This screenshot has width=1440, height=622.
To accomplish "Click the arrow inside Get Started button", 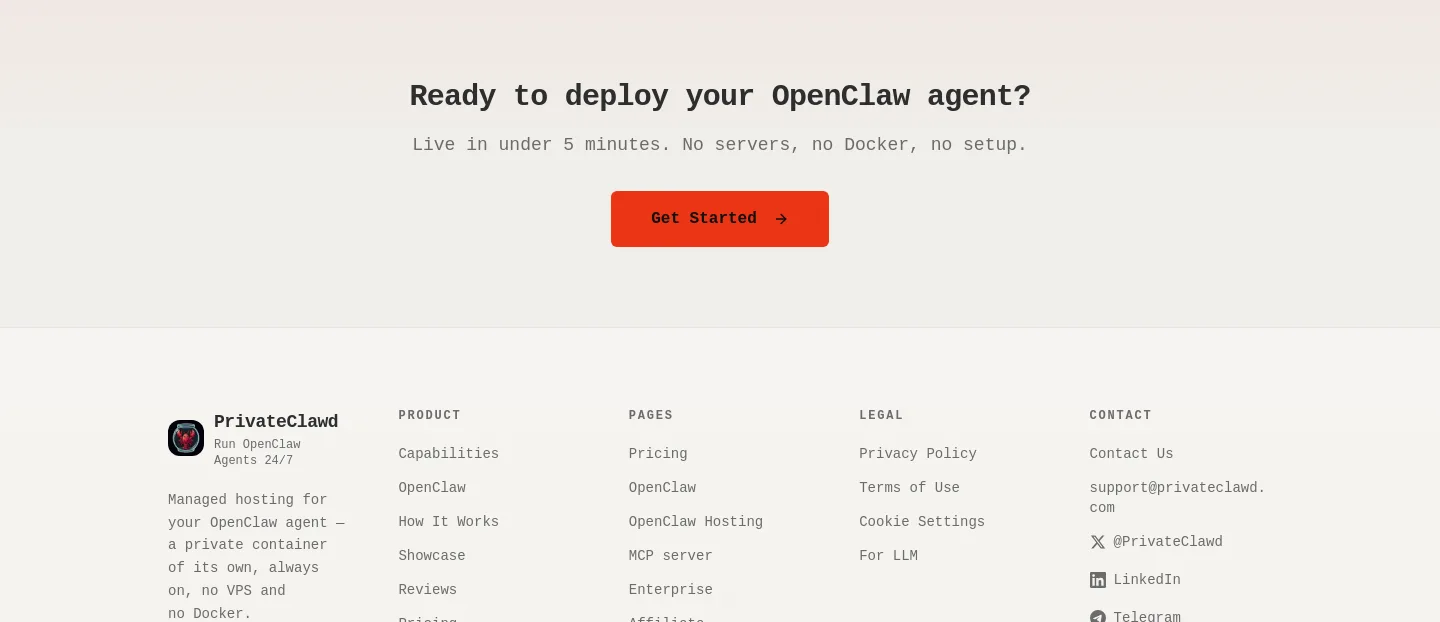I will pos(781,219).
